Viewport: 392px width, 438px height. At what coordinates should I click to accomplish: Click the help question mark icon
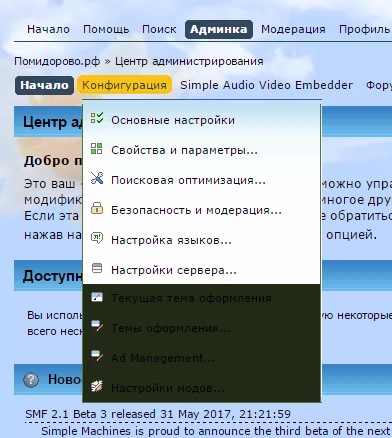[x=31, y=380]
